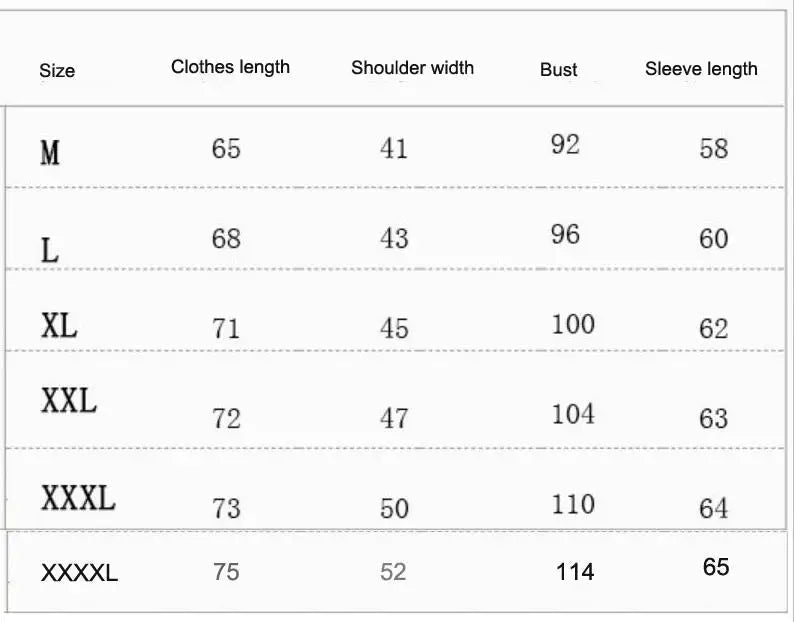Click the bust value 104 for XXL
Screen dimensions: 794x622
pyautogui.click(x=573, y=414)
